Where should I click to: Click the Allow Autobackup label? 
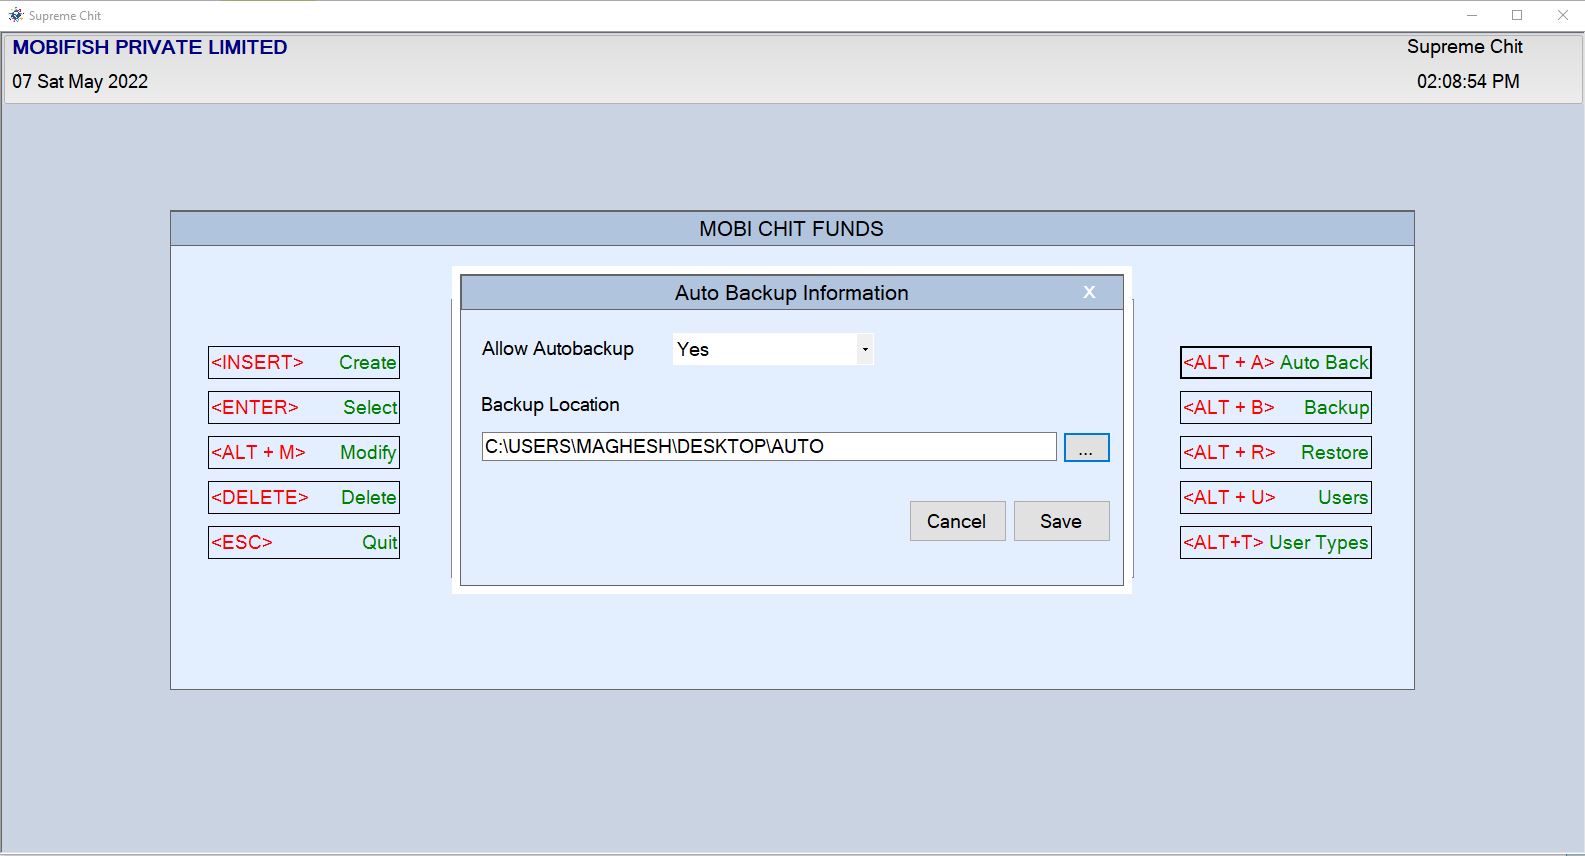pyautogui.click(x=558, y=349)
